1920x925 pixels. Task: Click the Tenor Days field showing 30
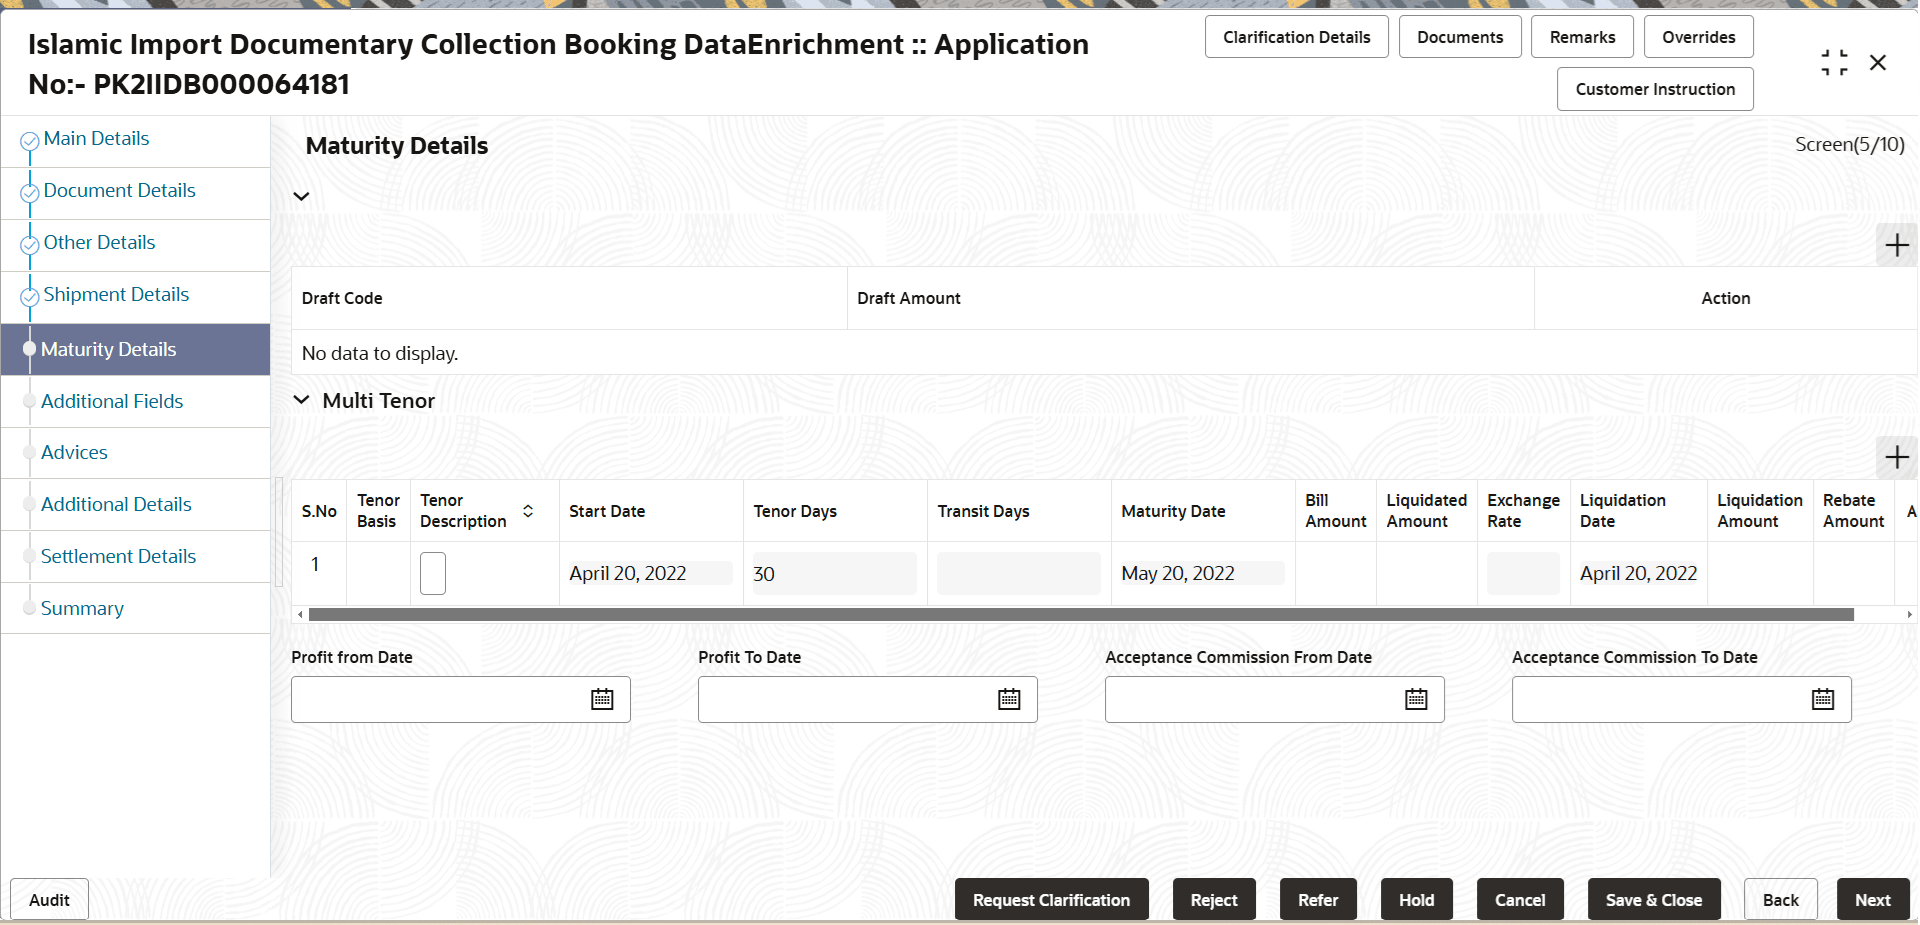(834, 573)
